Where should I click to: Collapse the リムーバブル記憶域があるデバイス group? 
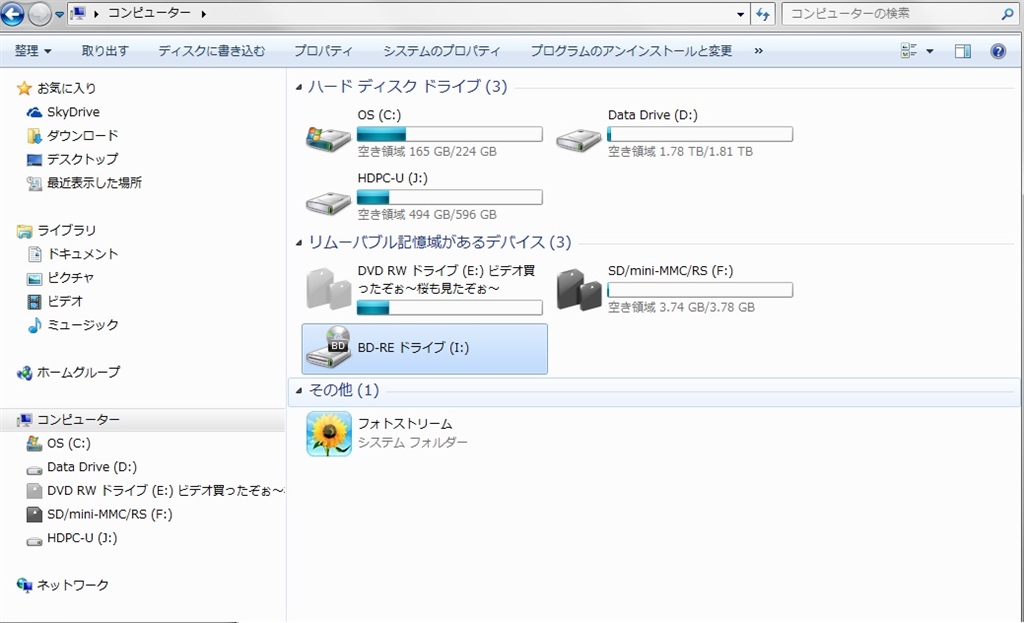298,243
